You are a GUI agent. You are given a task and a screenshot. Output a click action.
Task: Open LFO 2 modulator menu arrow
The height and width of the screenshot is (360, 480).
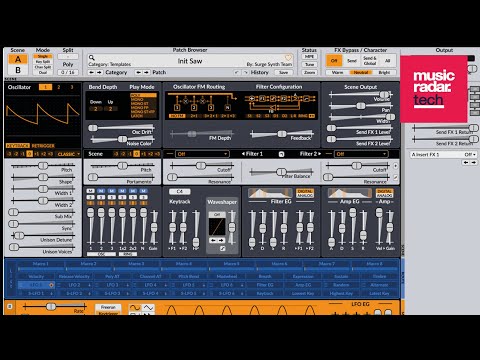tap(89, 285)
